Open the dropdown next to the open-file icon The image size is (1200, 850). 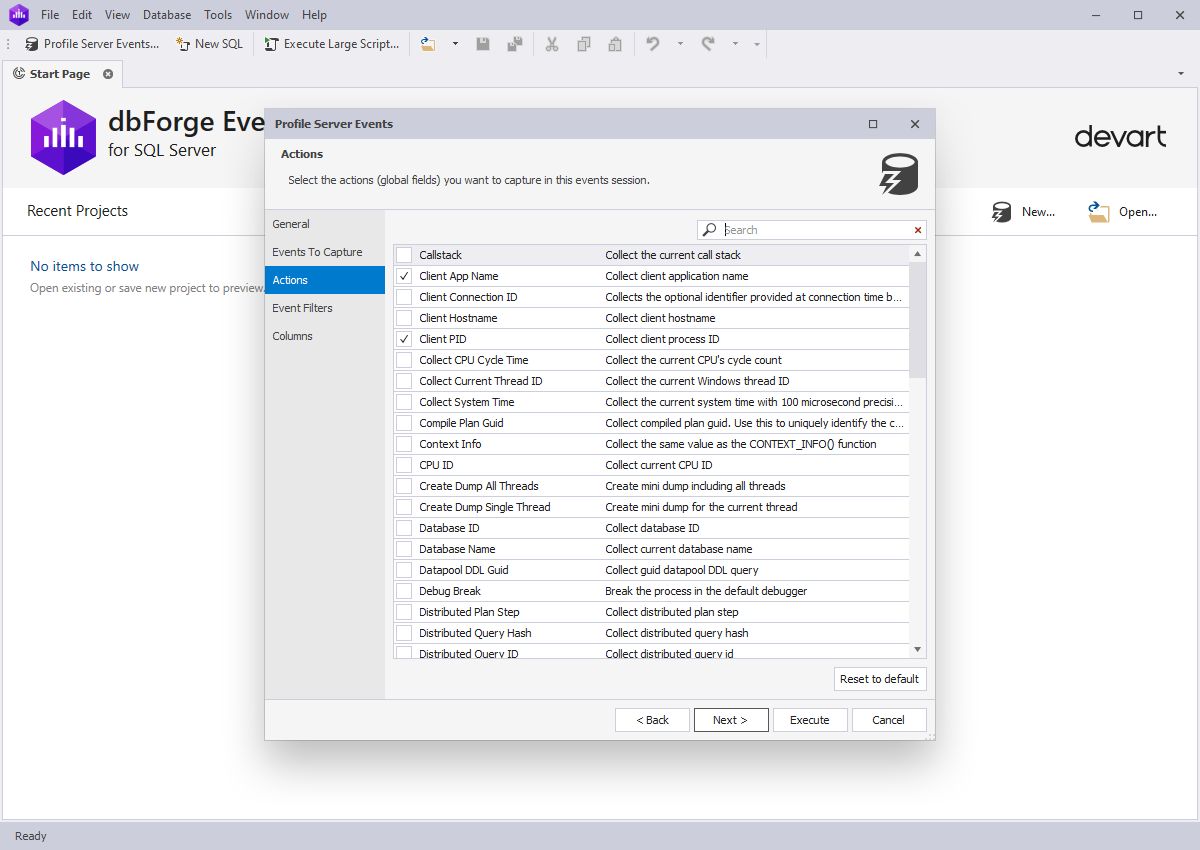coord(455,44)
